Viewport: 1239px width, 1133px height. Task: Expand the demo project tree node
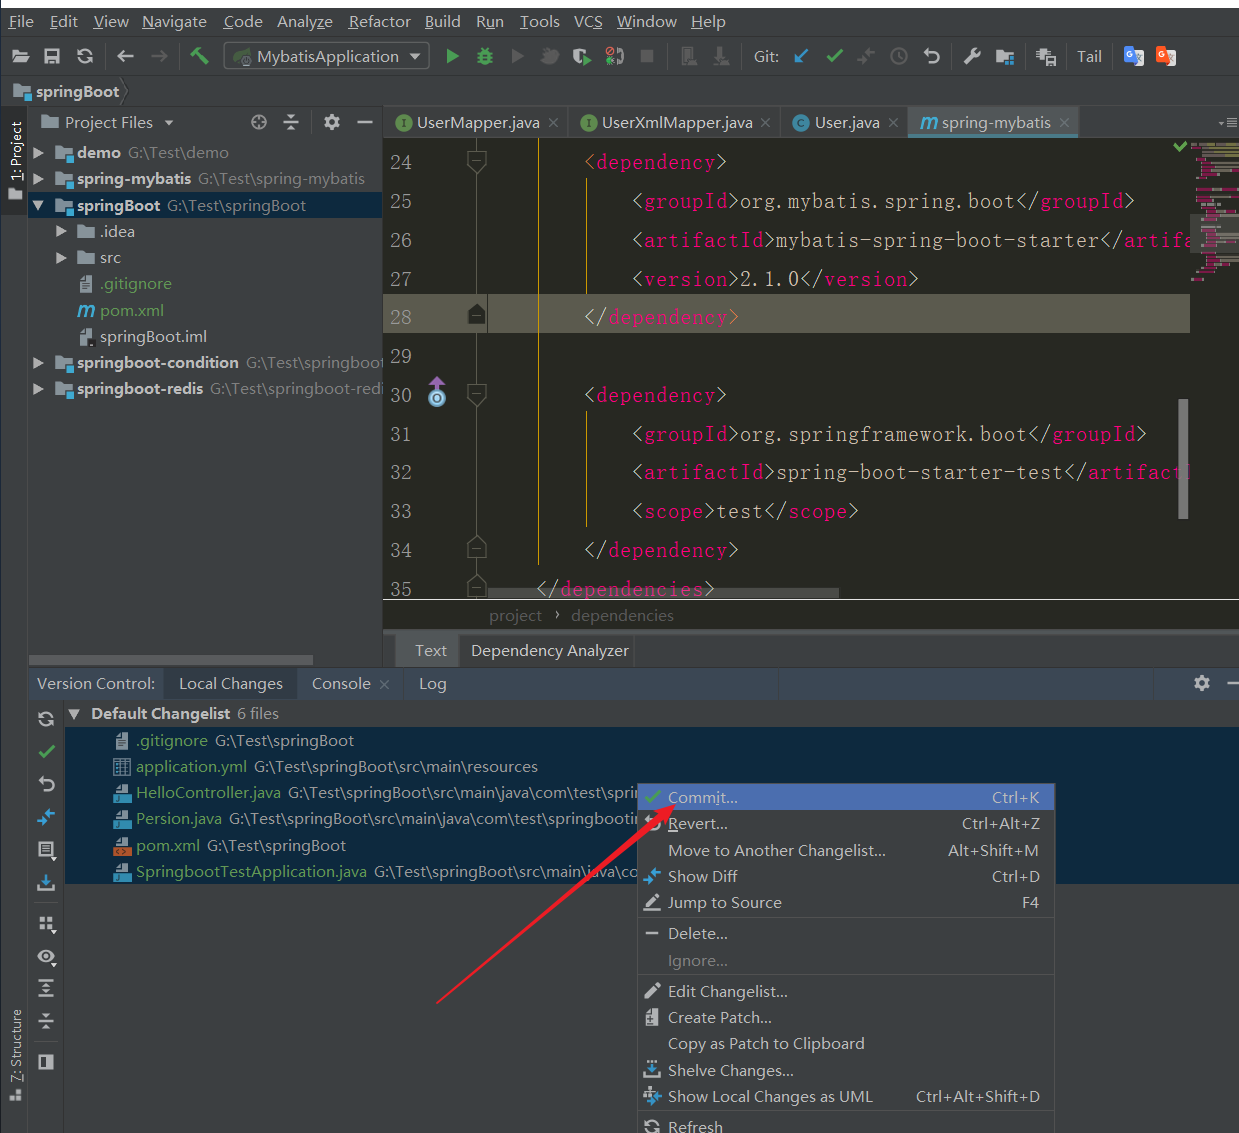38,152
